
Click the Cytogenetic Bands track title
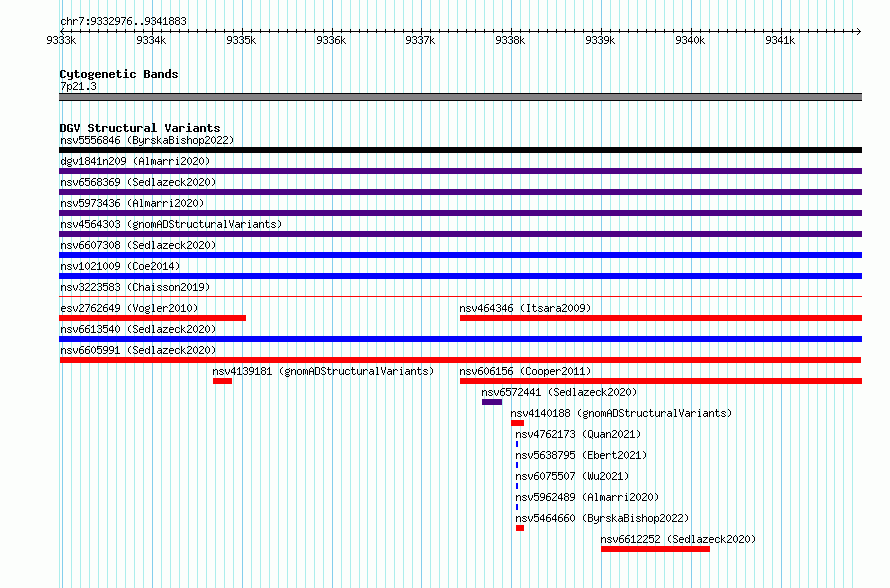(119, 74)
